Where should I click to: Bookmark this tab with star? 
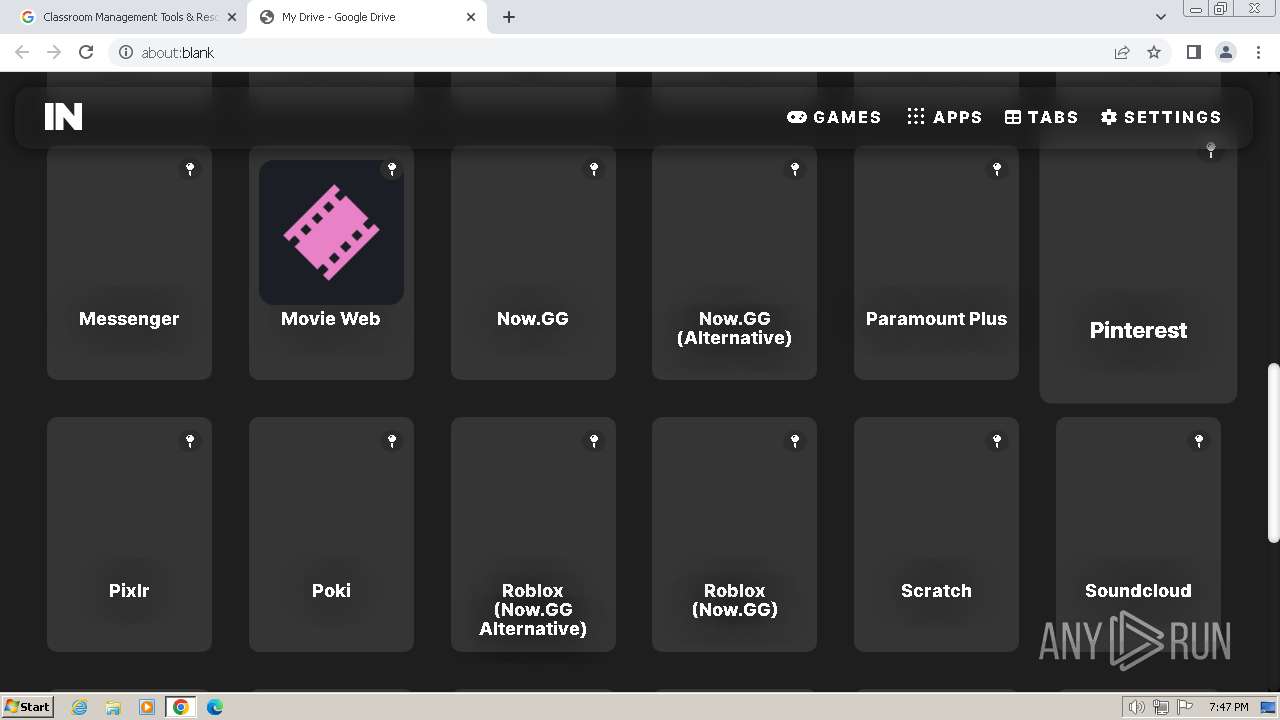coord(1154,52)
